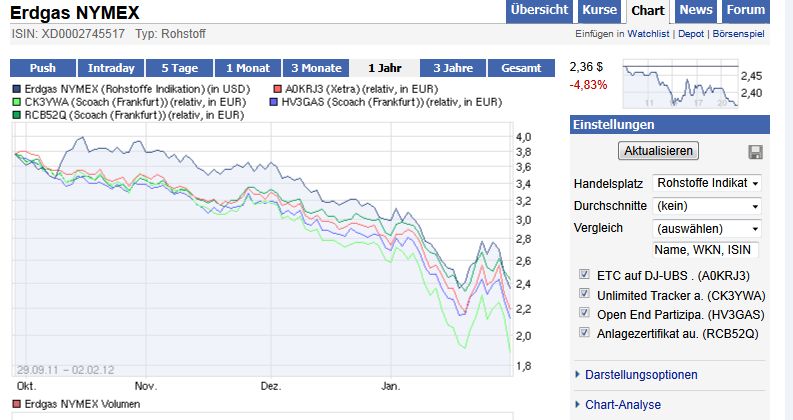Click the date range 29.09.11 – 02.02.12 label

66,370
